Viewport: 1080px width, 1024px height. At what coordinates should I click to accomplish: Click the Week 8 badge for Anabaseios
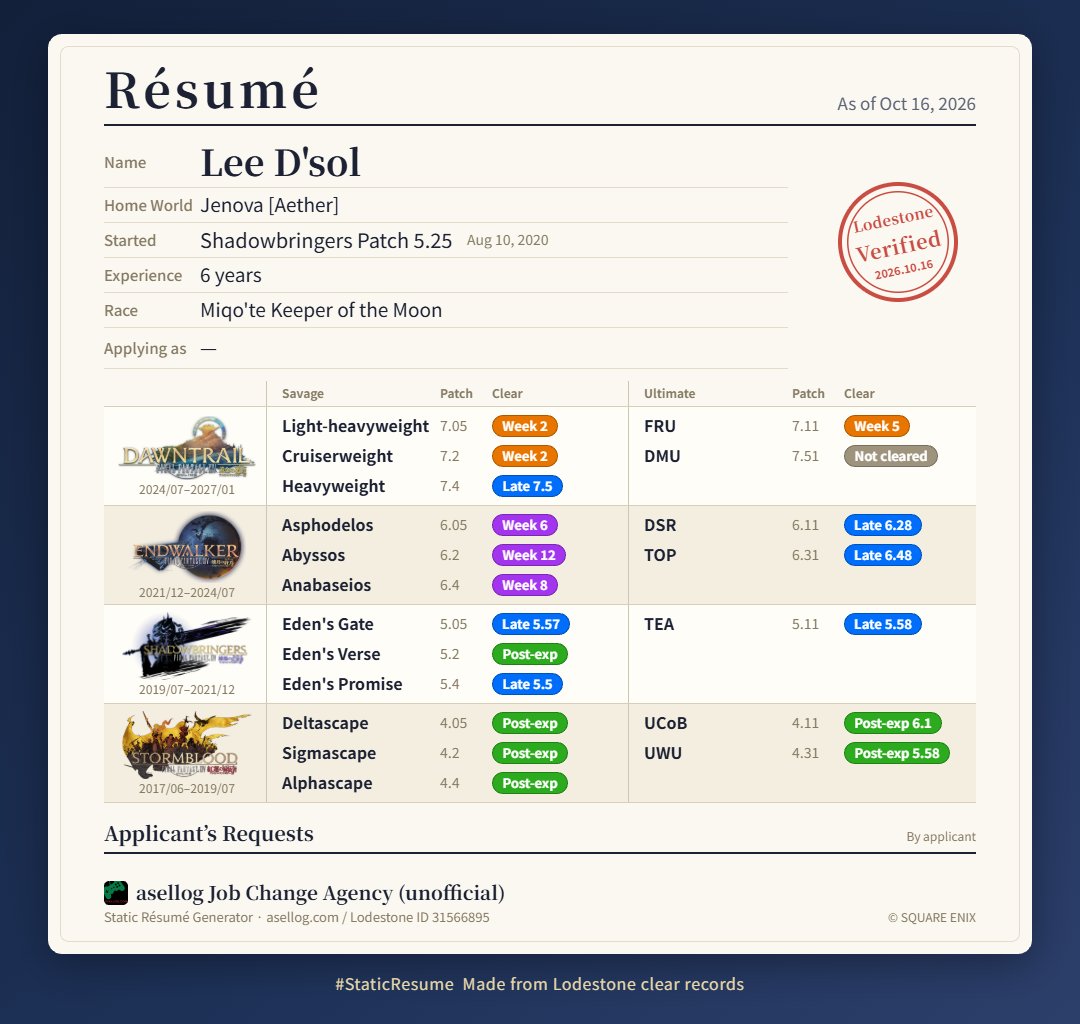[525, 585]
